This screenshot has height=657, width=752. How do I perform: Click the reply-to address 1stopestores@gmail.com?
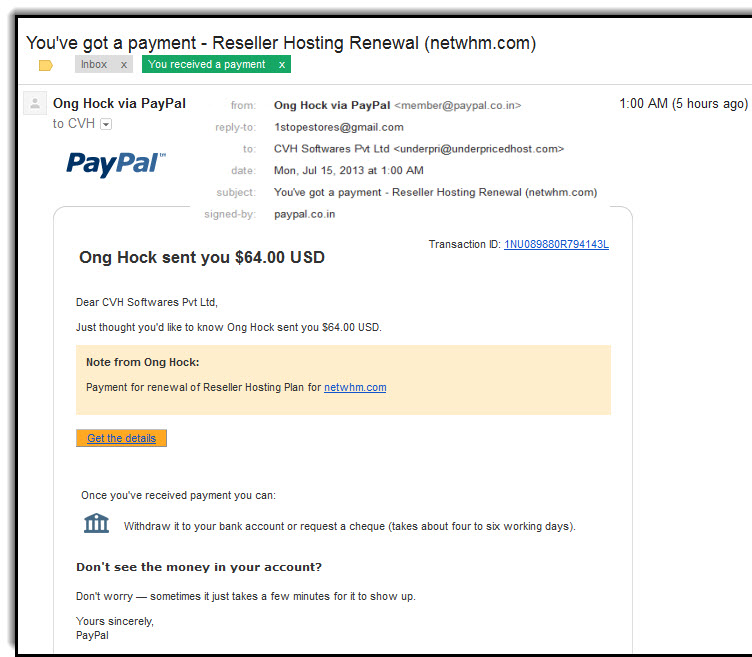click(x=339, y=127)
